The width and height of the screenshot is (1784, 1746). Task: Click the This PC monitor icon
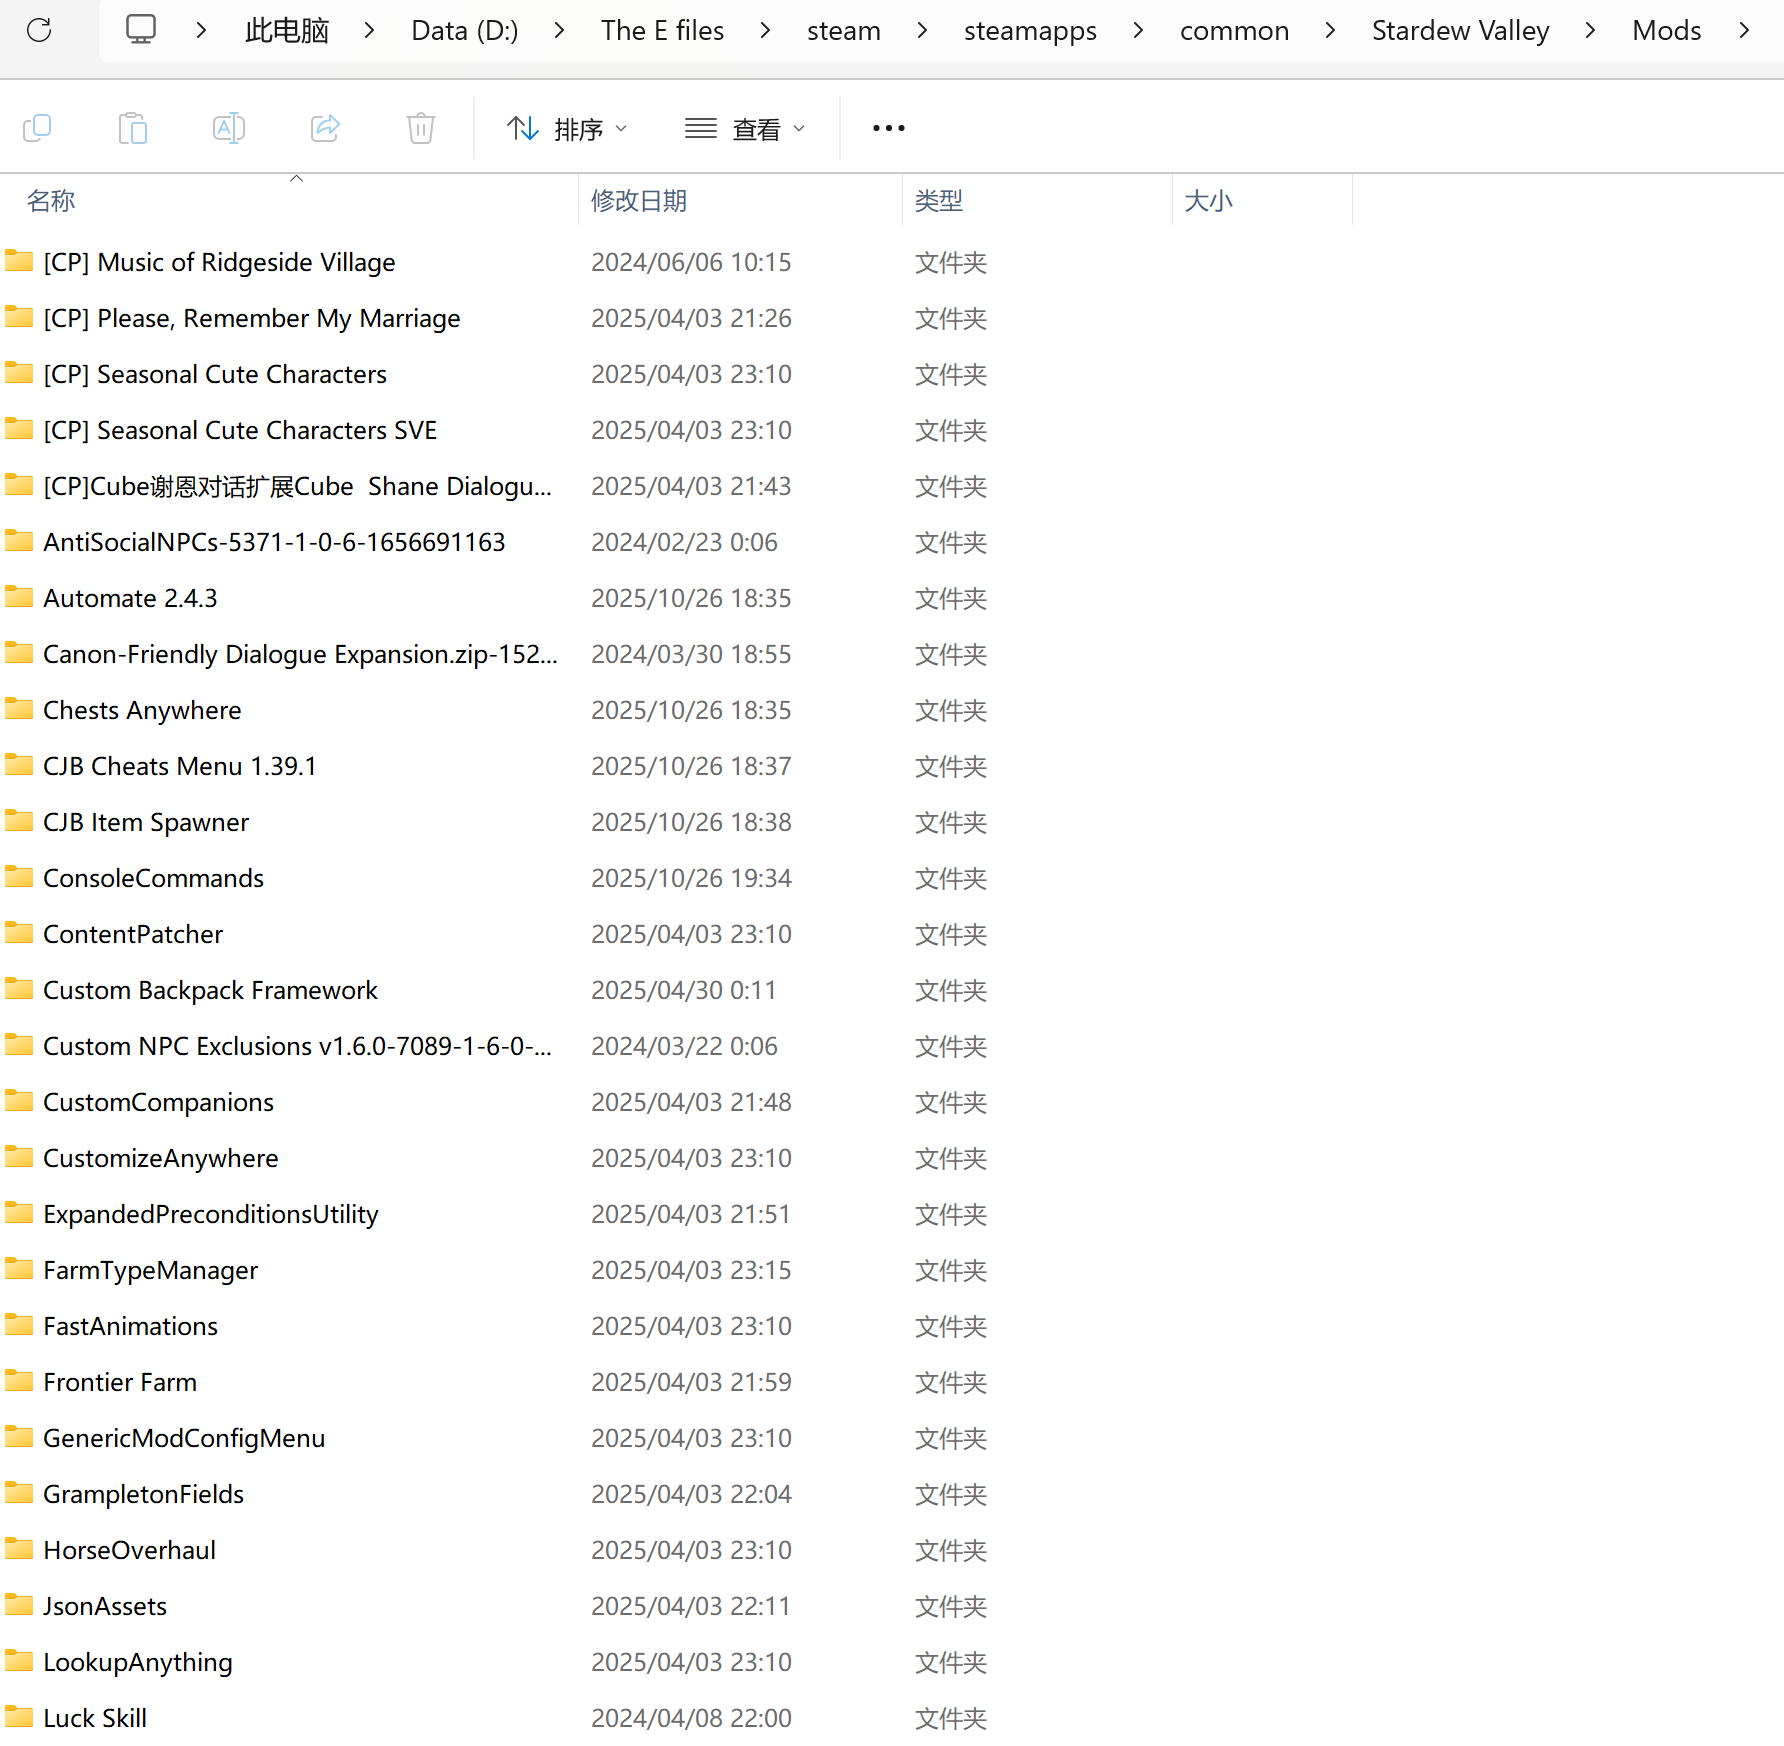coord(141,30)
